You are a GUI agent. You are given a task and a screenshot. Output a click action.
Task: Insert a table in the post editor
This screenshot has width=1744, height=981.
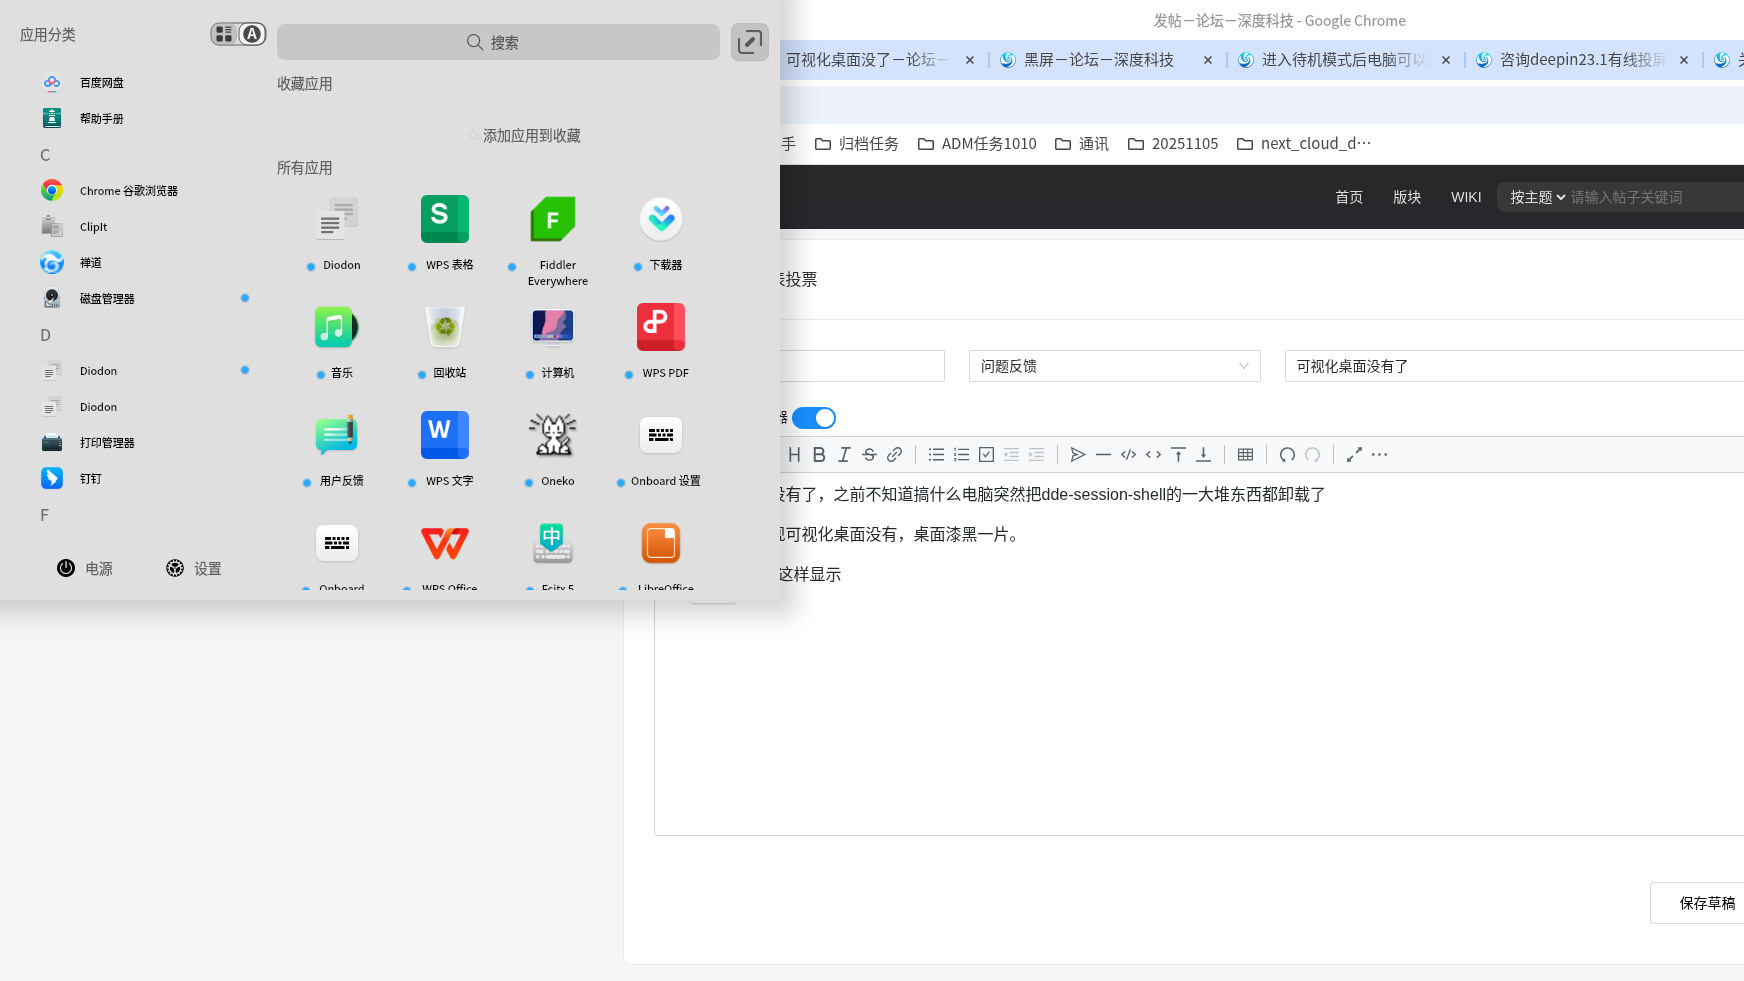coord(1245,455)
